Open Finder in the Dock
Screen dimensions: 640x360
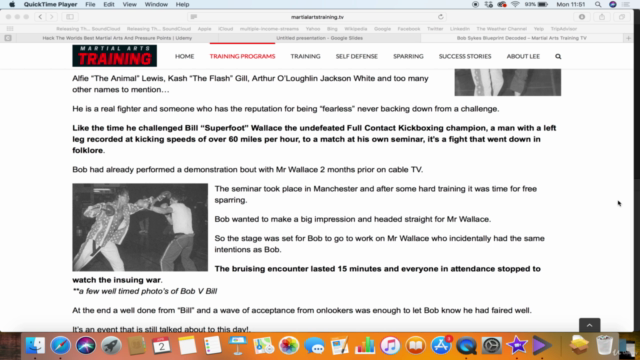(x=35, y=346)
